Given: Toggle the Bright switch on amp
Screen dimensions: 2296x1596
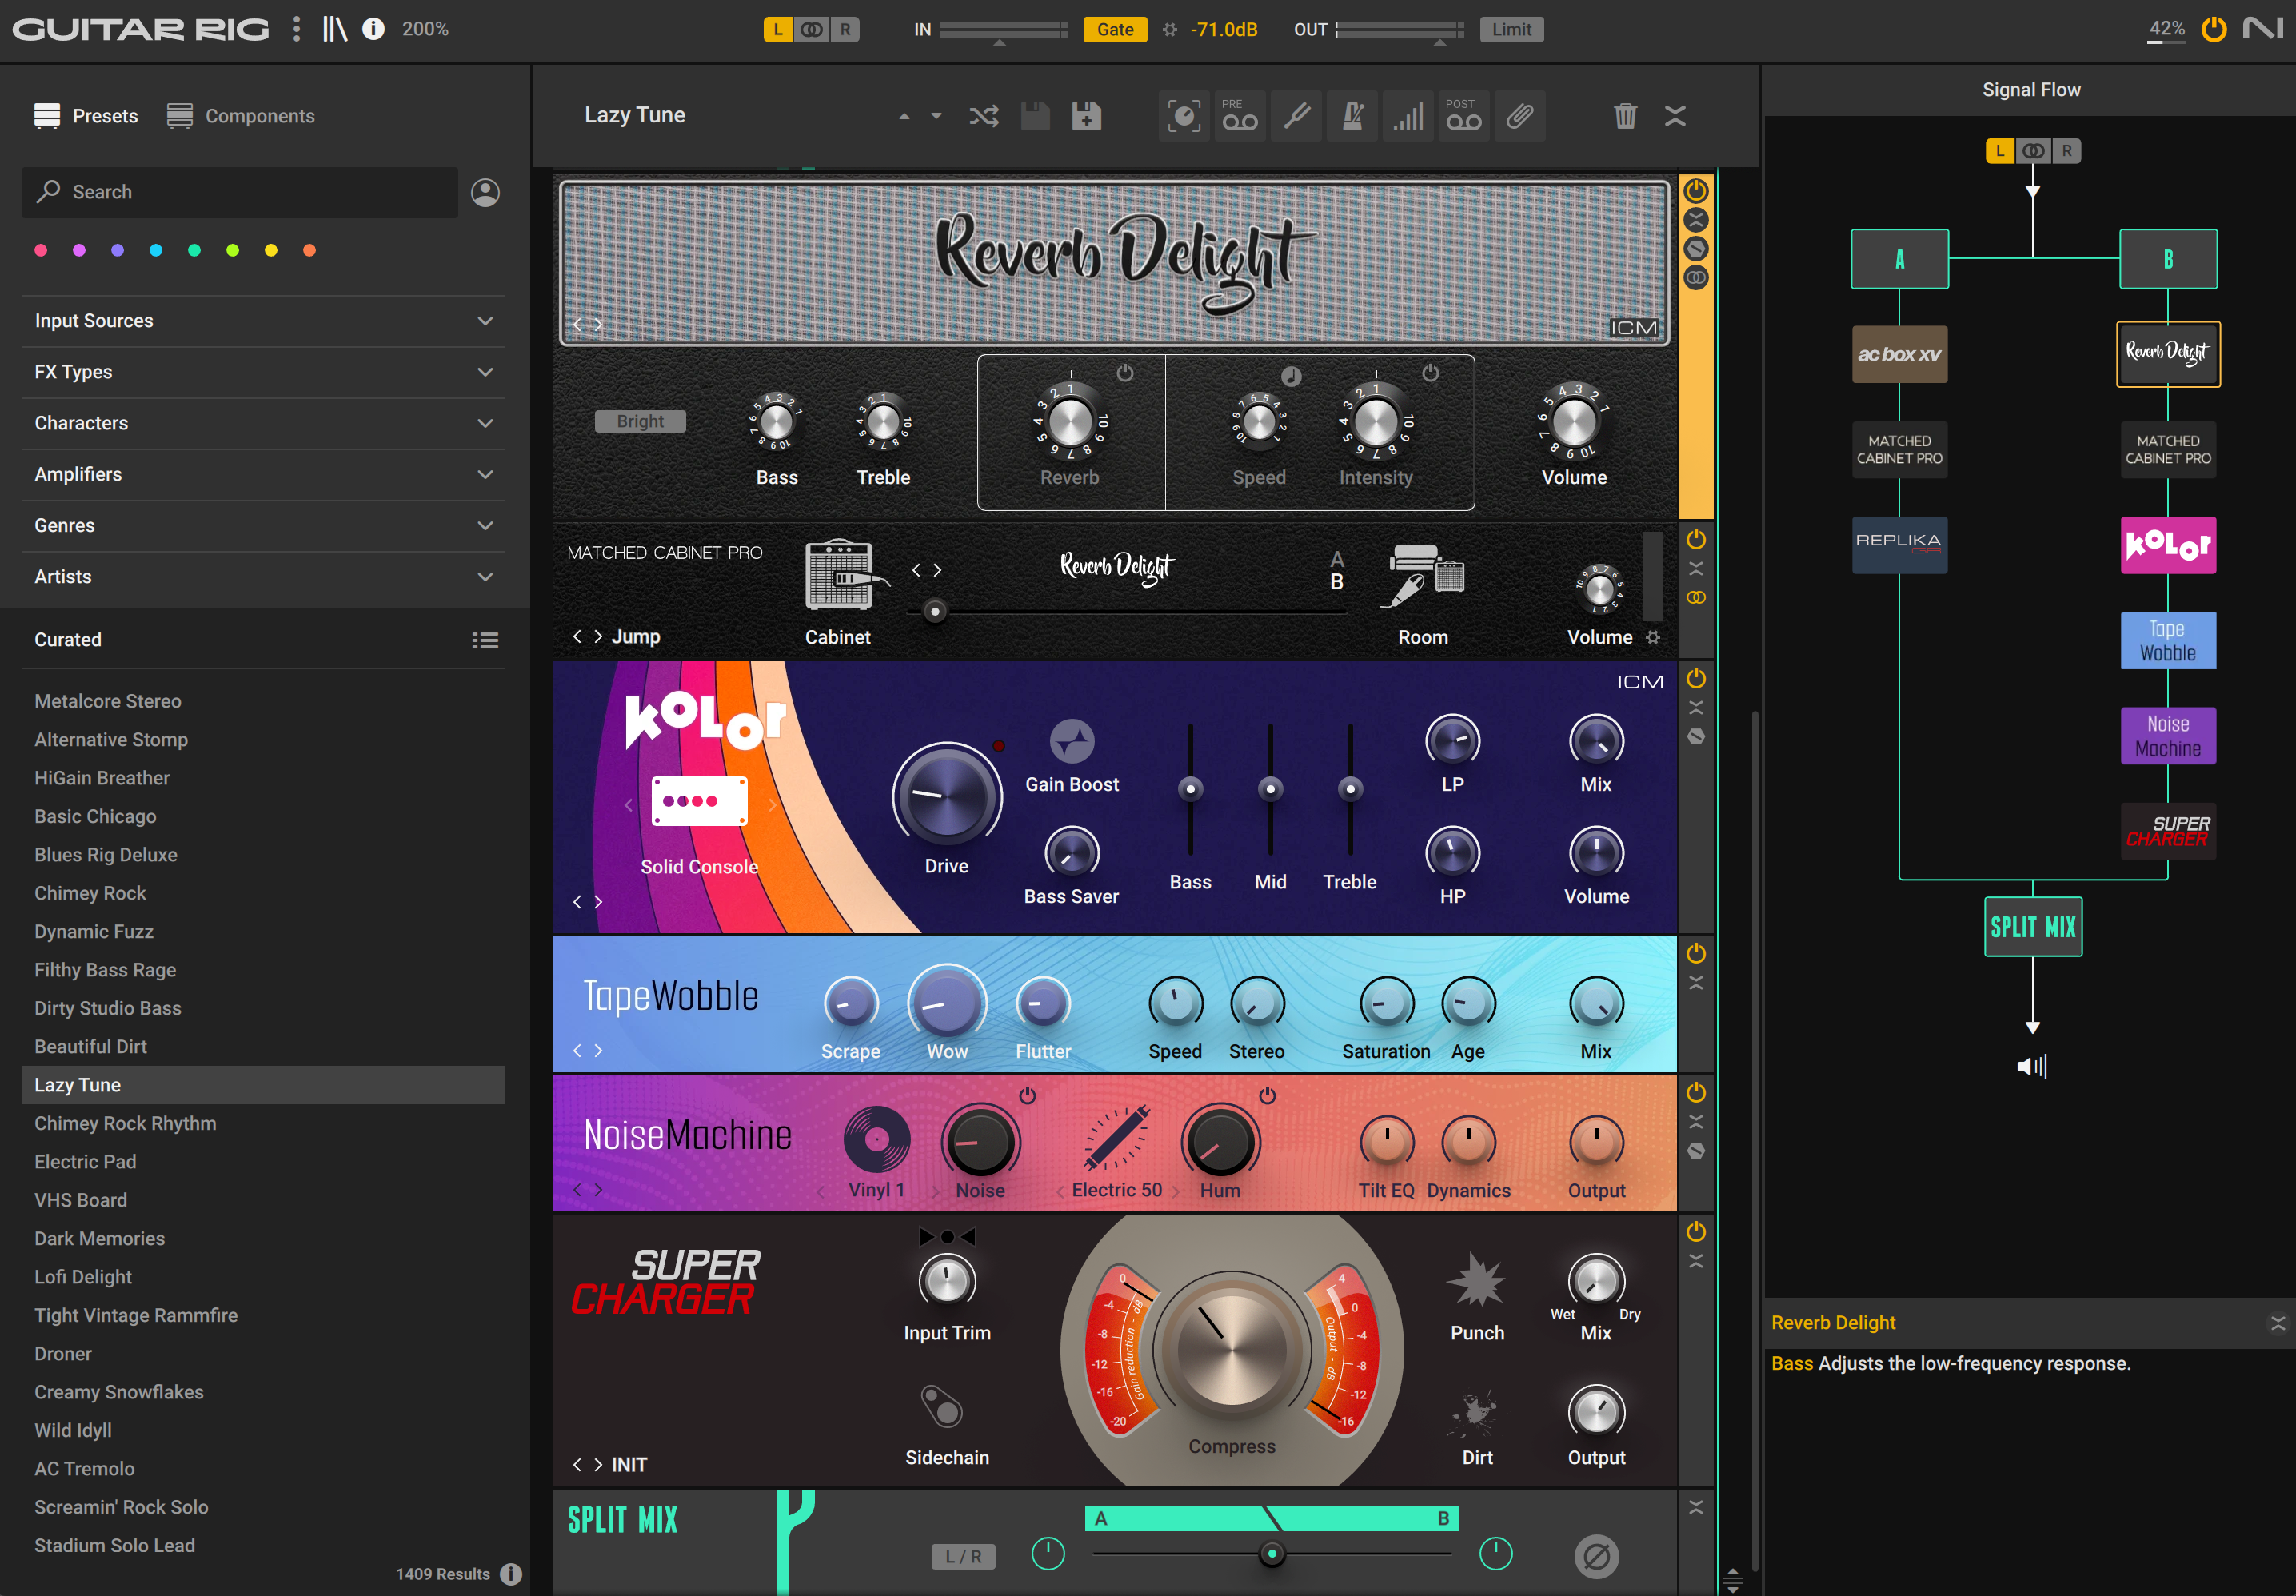Looking at the screenshot, I should tap(640, 421).
